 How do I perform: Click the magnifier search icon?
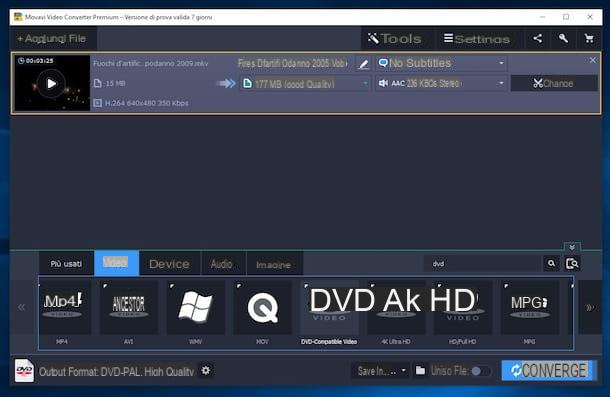pyautogui.click(x=551, y=263)
